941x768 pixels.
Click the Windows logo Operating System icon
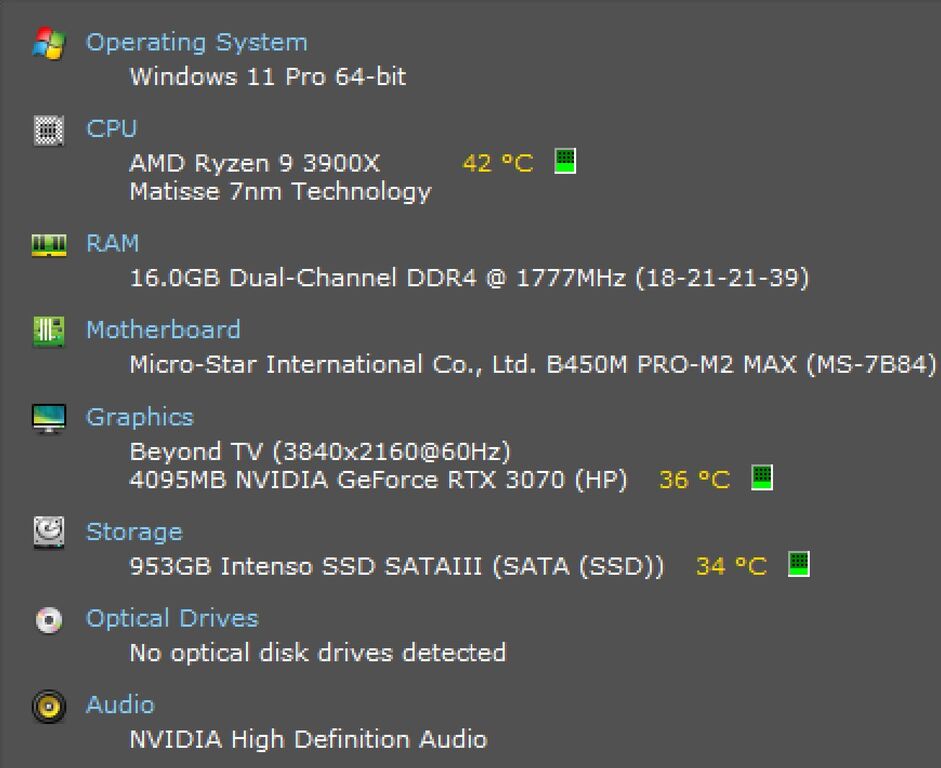[x=49, y=43]
